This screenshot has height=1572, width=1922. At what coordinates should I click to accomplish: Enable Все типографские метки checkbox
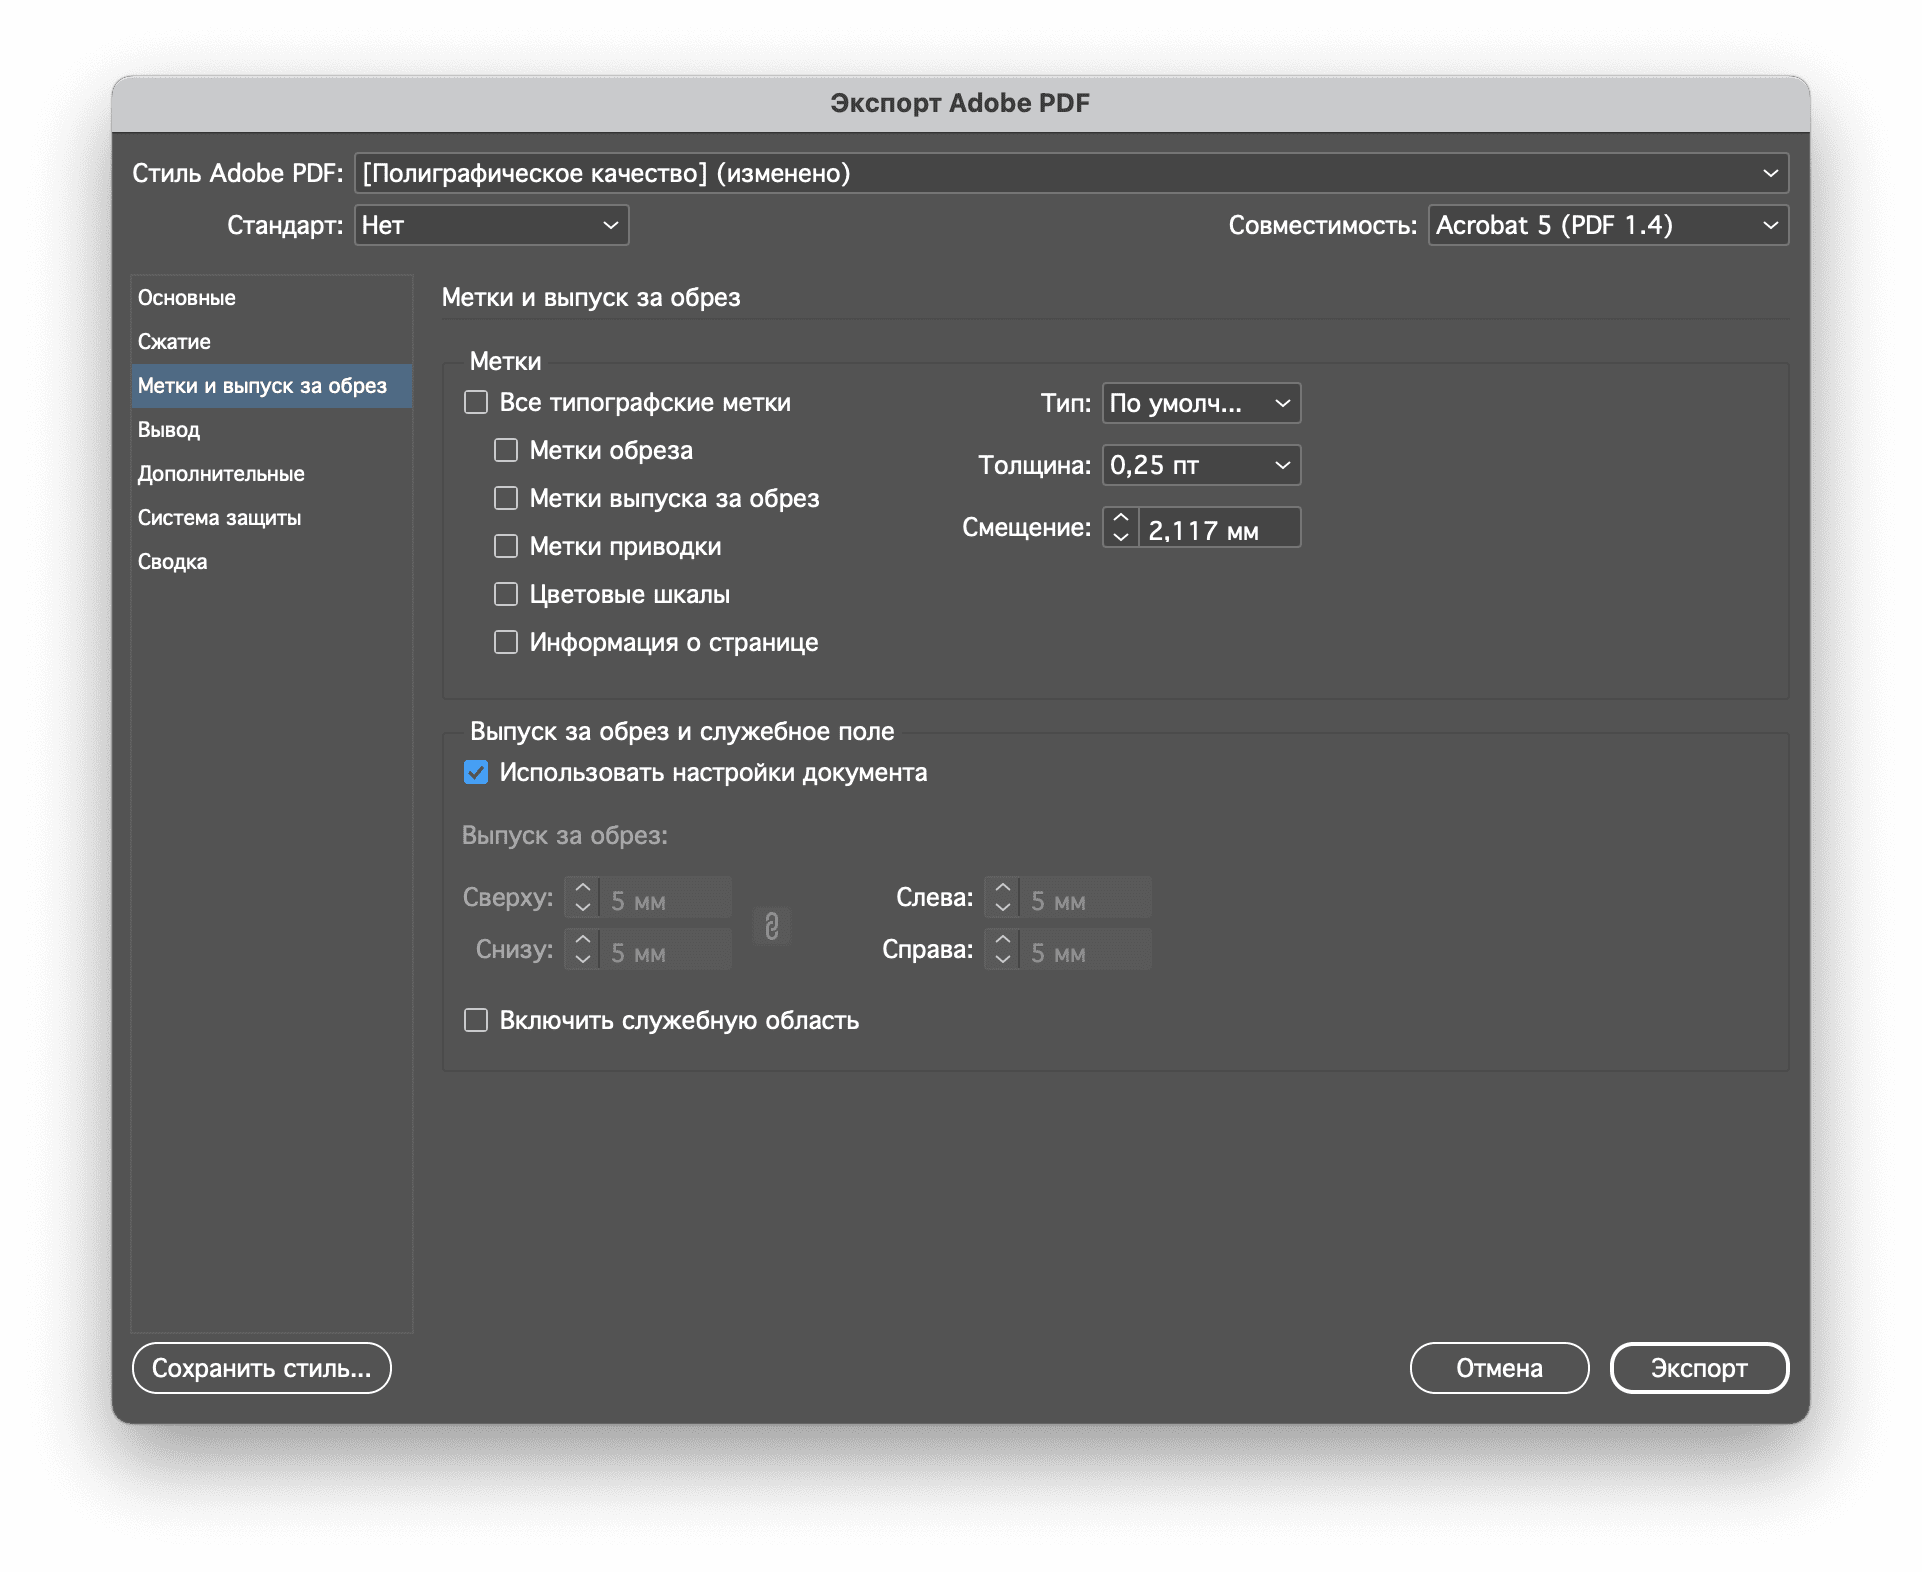[476, 402]
